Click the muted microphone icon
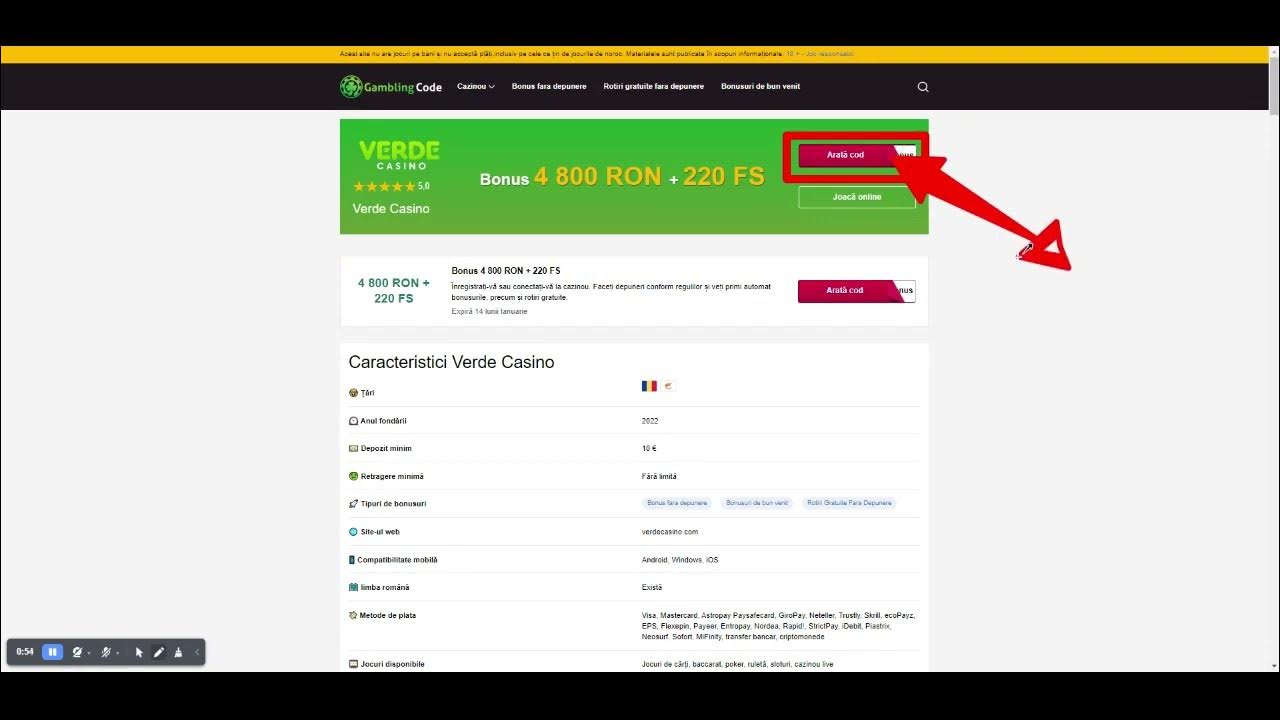The width and height of the screenshot is (1280, 720). click(x=107, y=652)
